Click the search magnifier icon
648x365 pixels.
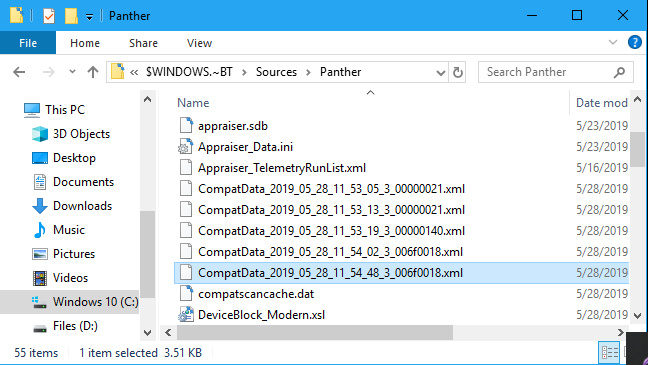[619, 72]
